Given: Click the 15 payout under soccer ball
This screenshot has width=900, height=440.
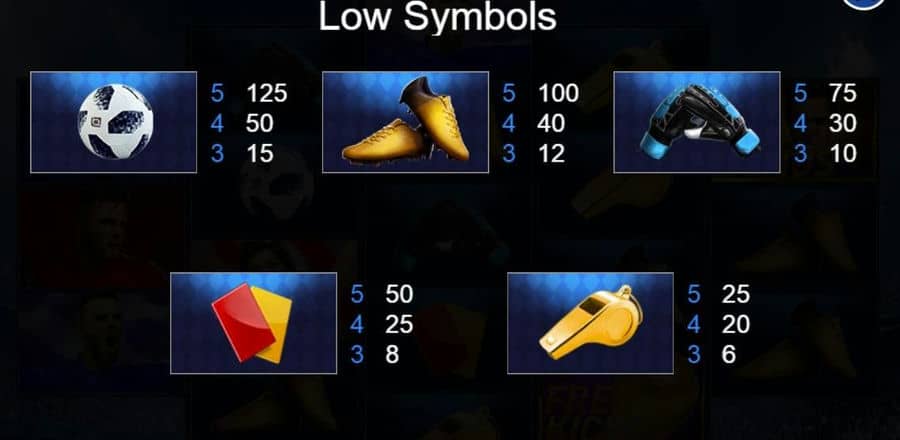Looking at the screenshot, I should click(x=260, y=154).
